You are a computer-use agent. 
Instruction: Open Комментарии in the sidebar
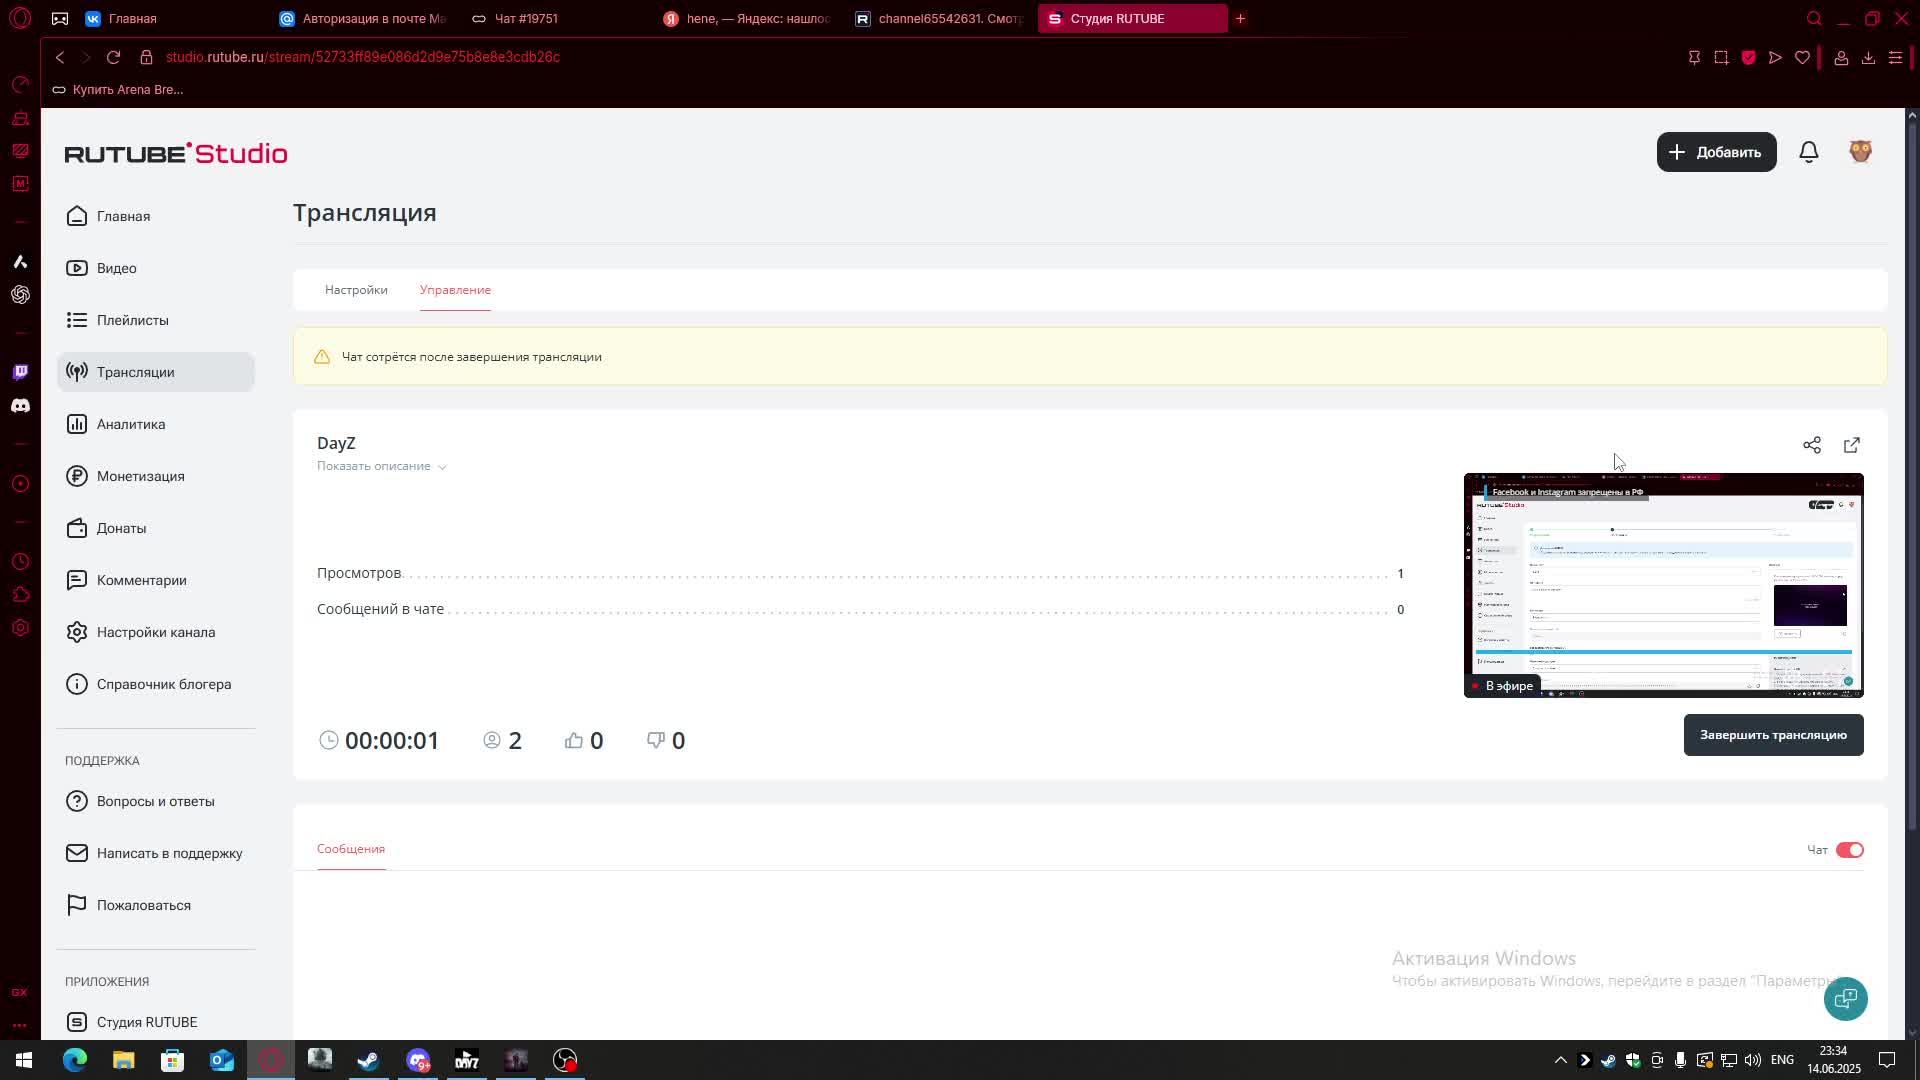(x=156, y=580)
